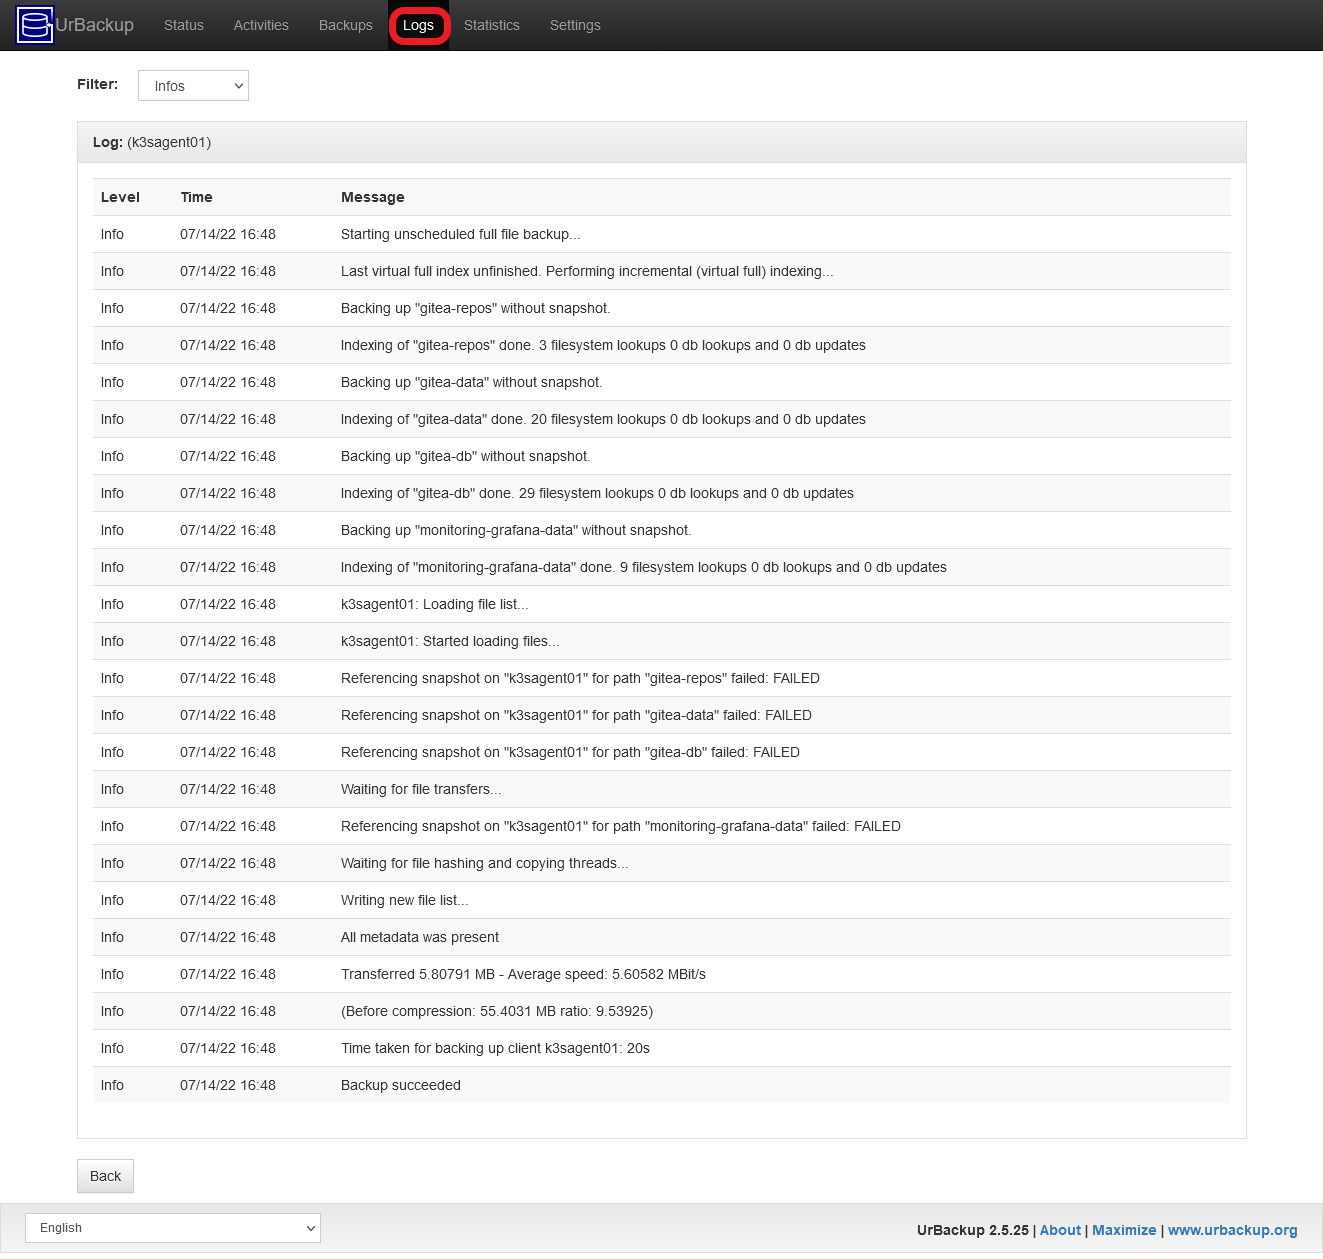The height and width of the screenshot is (1259, 1323).
Task: Click the Message column header
Action: [373, 197]
